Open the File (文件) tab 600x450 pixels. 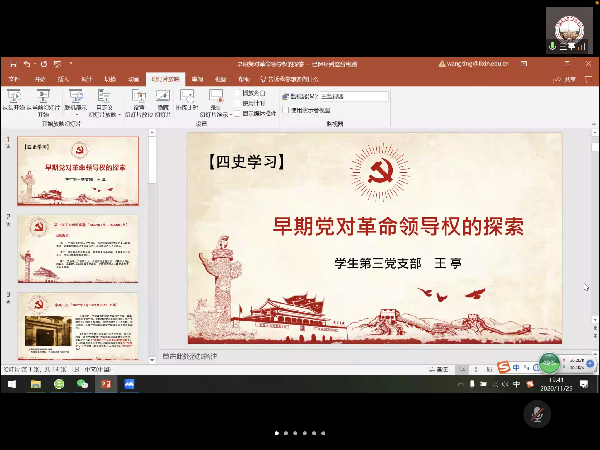point(14,79)
